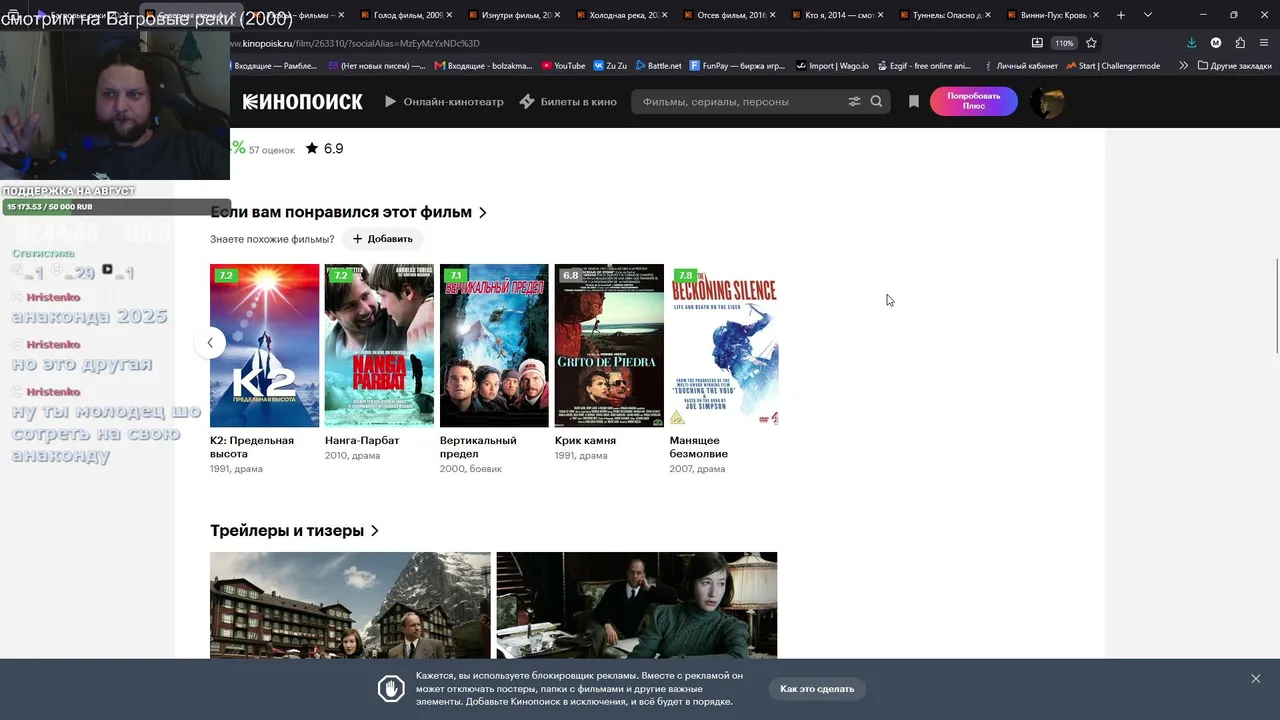Open the Battle.net bookmark
This screenshot has height=720, width=1280.
[657, 66]
